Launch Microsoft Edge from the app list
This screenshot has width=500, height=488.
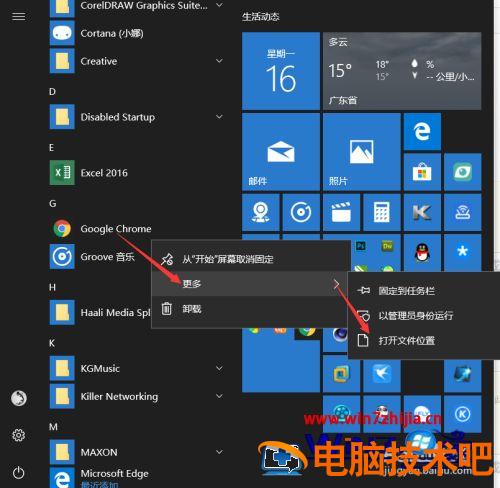(x=137, y=477)
